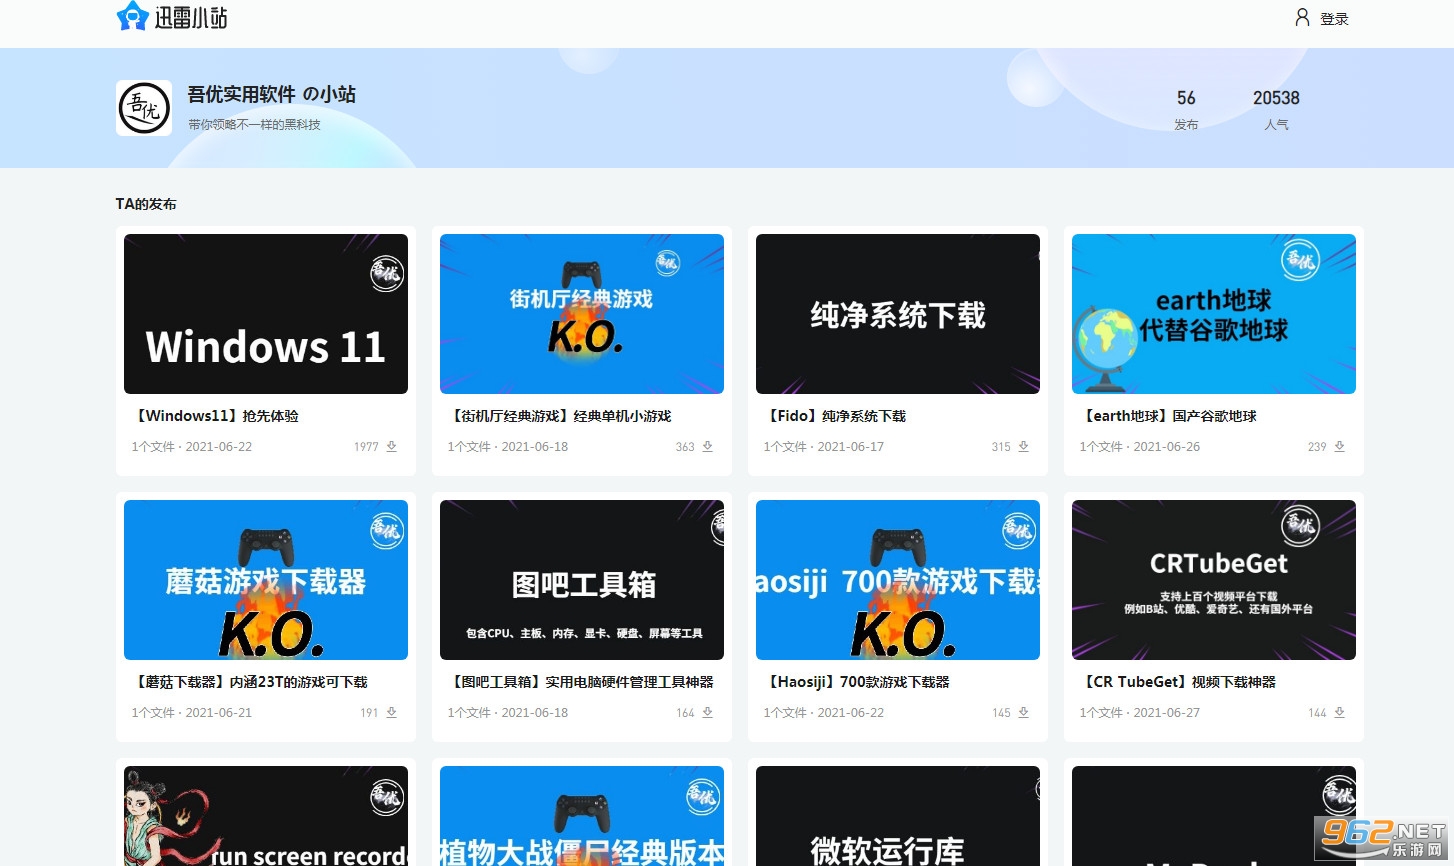Click the 1个文件 · 2021-06-27 text
Screen dimensions: 1454x866
click(1140, 713)
